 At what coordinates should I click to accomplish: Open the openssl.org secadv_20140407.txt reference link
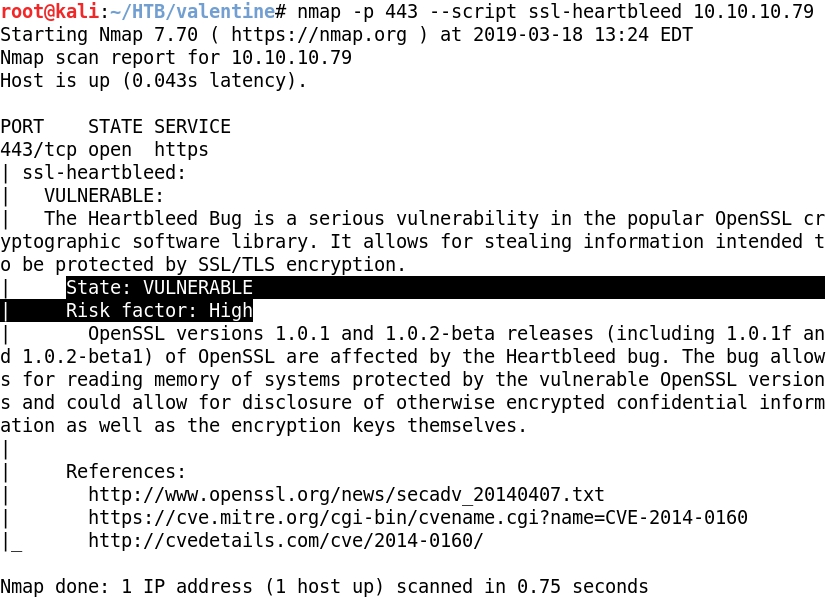coord(346,495)
